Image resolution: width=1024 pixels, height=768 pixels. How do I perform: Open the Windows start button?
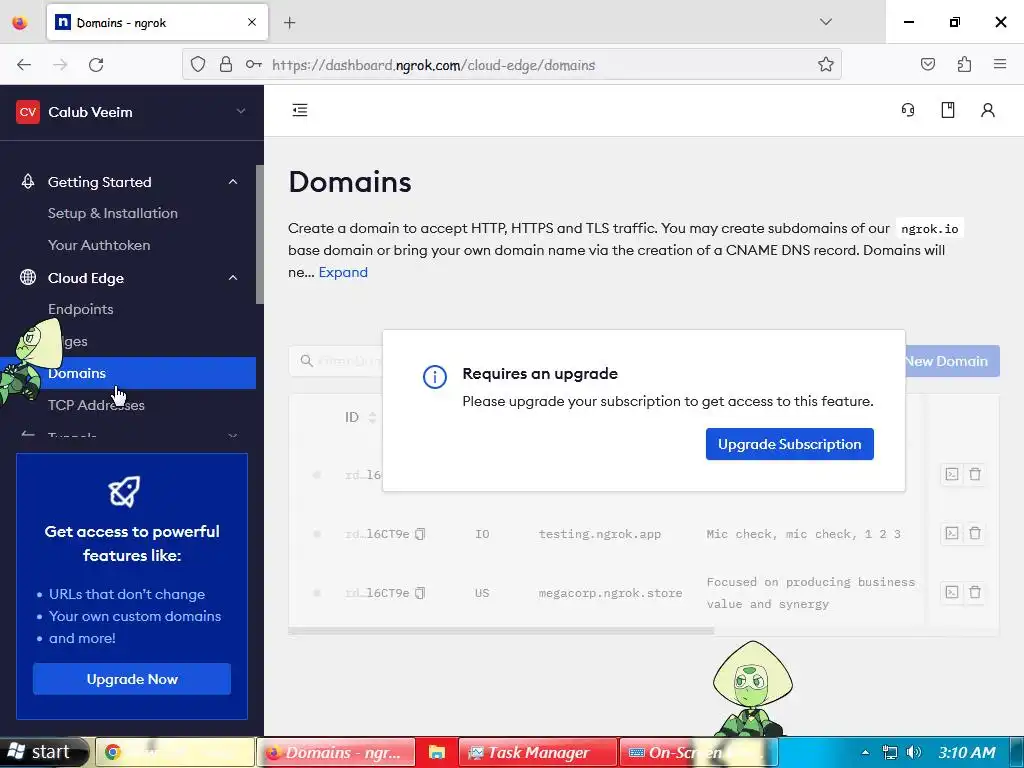pyautogui.click(x=44, y=752)
